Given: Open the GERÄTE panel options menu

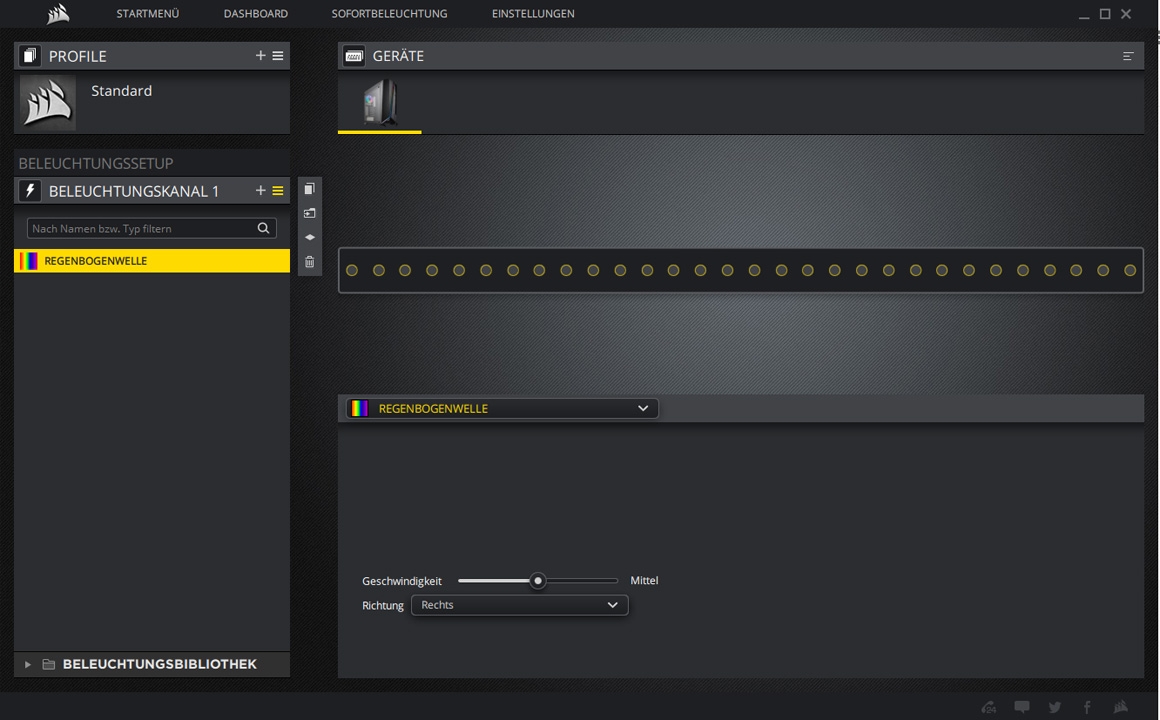Looking at the screenshot, I should [x=1128, y=56].
